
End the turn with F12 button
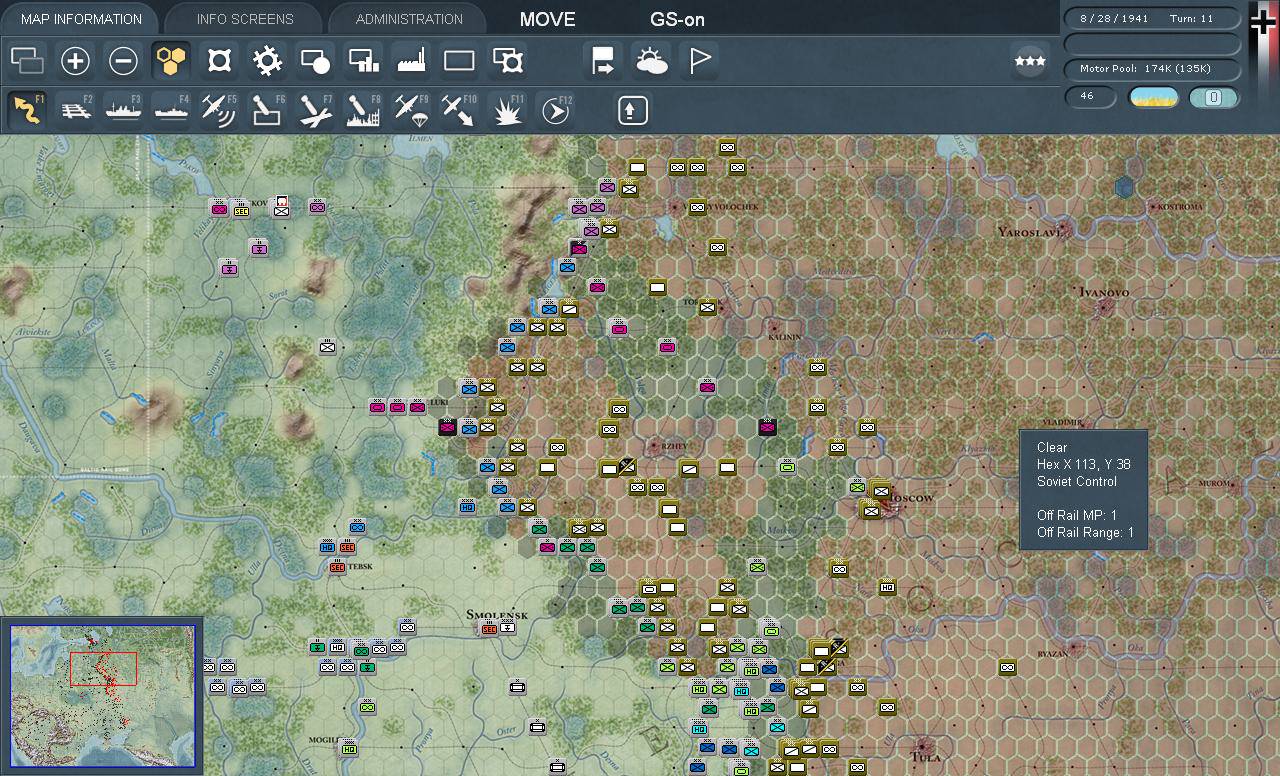pos(555,109)
